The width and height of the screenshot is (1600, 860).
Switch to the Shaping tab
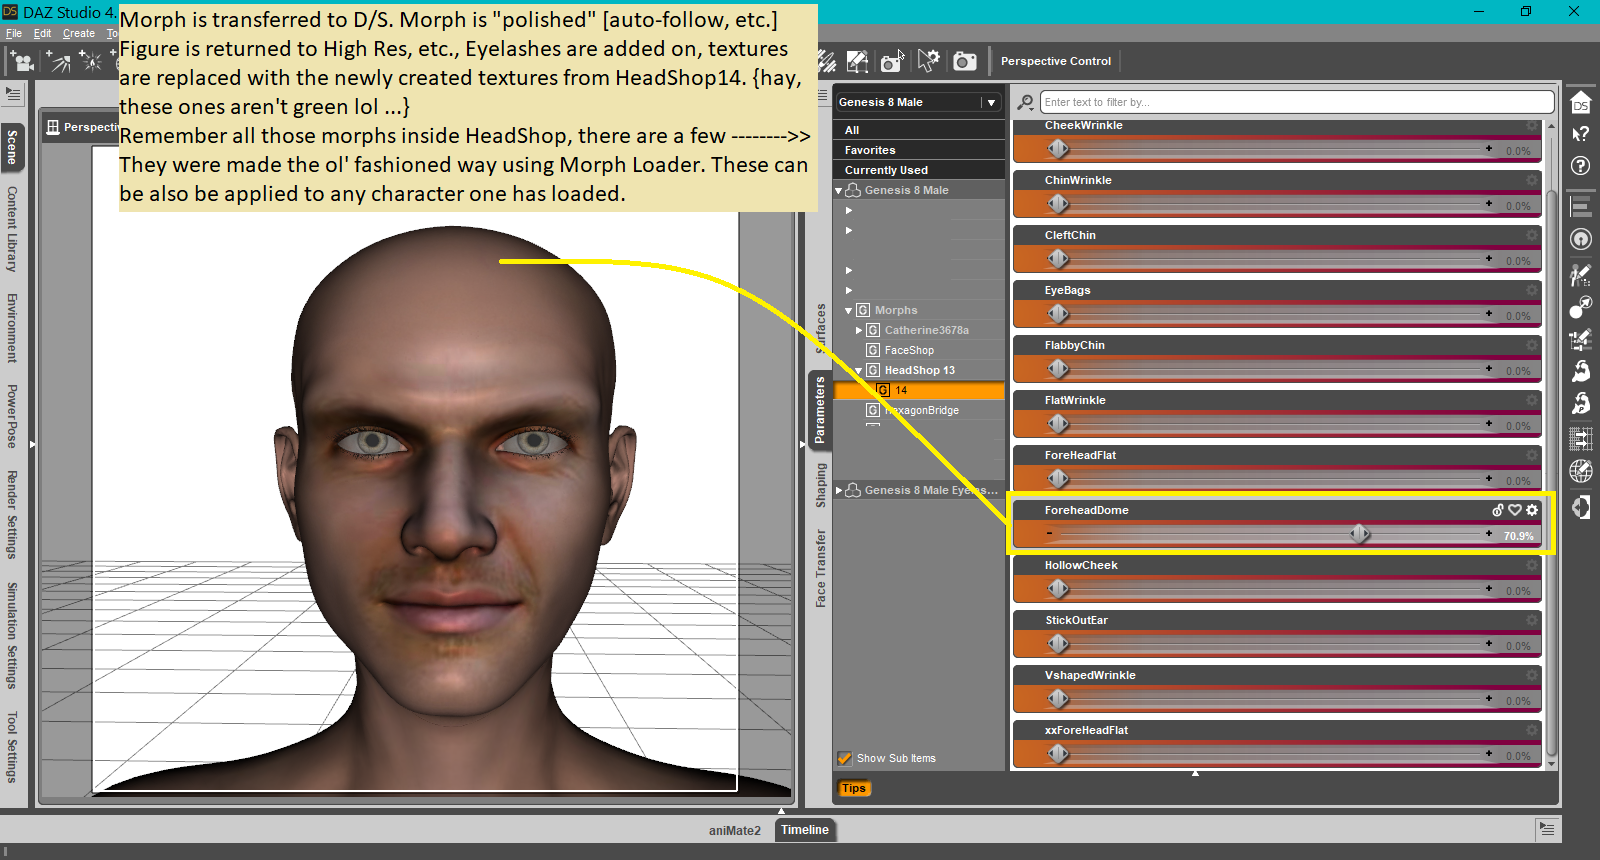point(821,485)
